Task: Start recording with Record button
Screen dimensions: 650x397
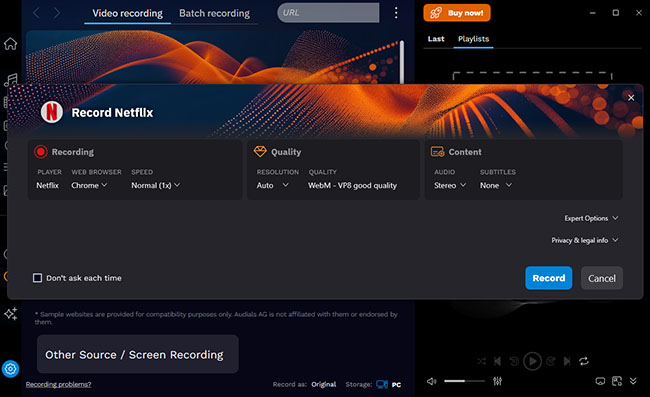Action: click(548, 278)
